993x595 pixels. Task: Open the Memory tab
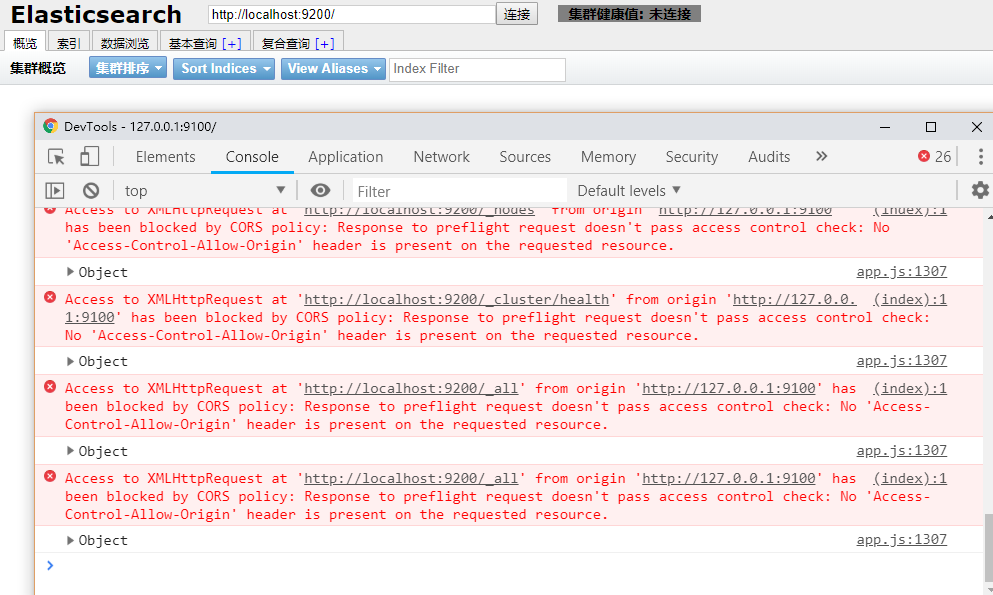coord(608,157)
